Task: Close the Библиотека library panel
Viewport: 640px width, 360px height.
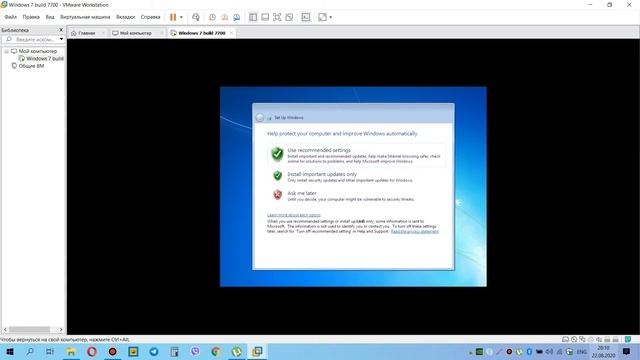Action: click(61, 30)
